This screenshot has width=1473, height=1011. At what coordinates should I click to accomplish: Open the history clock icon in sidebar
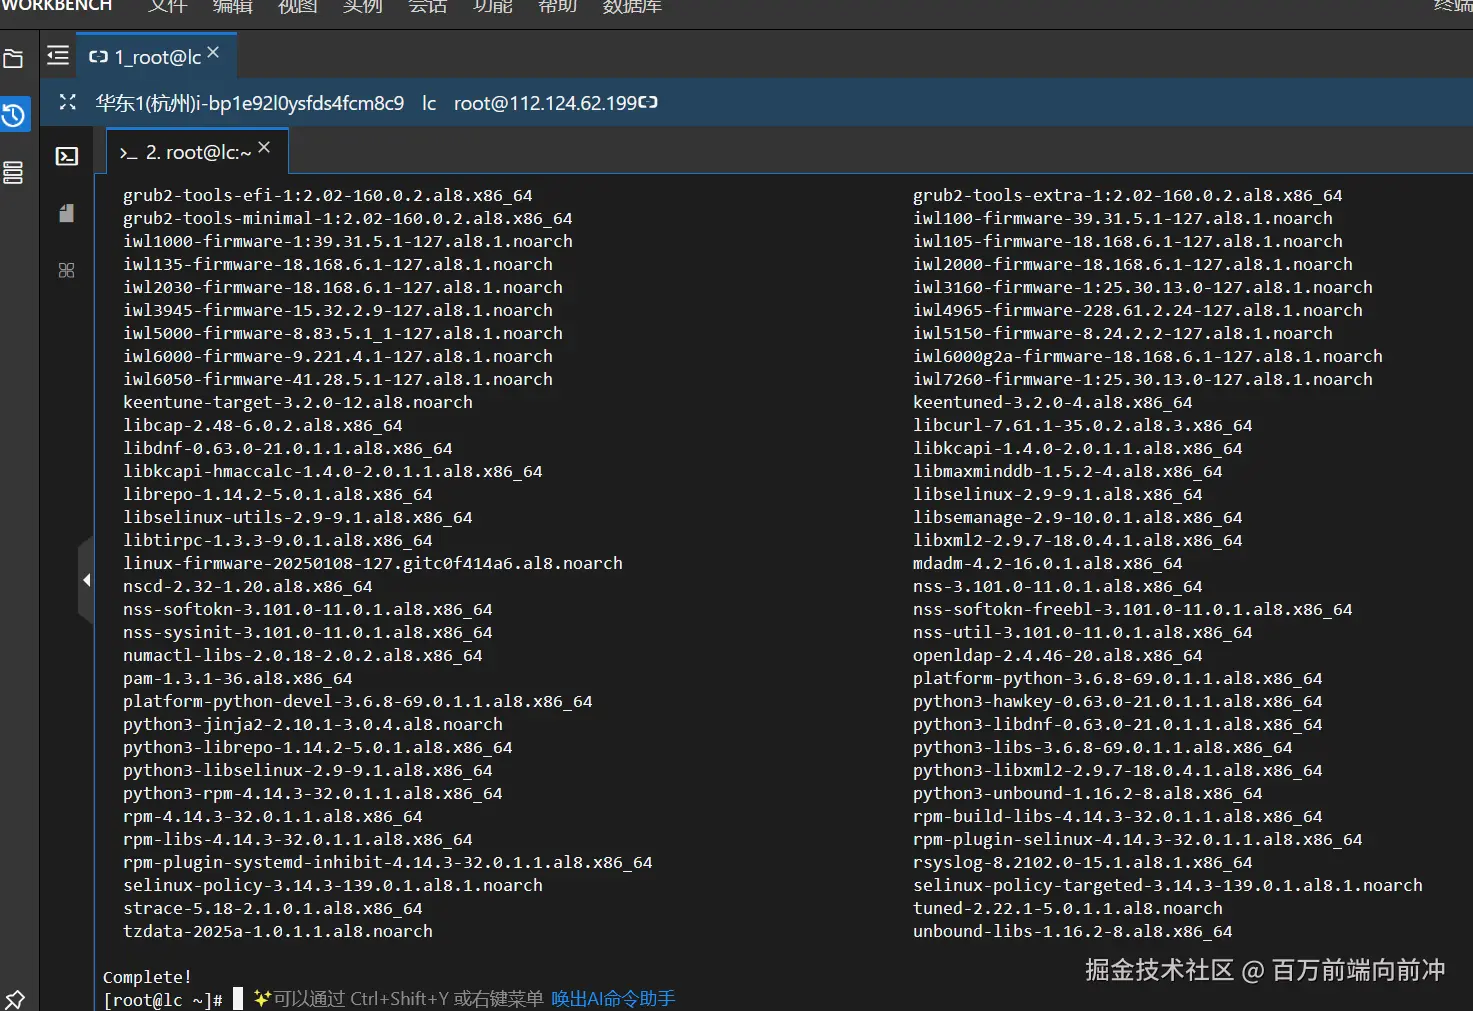tap(13, 115)
